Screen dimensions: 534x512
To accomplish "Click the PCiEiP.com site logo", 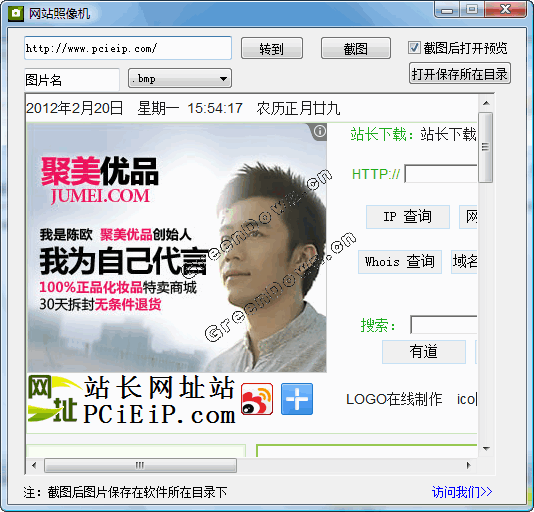I will 131,399.
